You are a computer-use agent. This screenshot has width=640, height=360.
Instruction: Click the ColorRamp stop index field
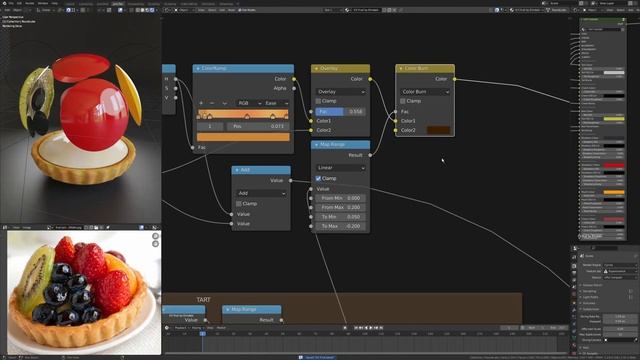210,127
